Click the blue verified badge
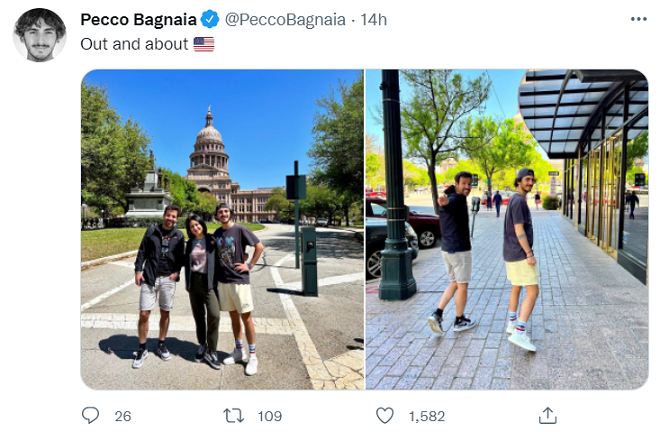The image size is (660, 432). tap(210, 19)
